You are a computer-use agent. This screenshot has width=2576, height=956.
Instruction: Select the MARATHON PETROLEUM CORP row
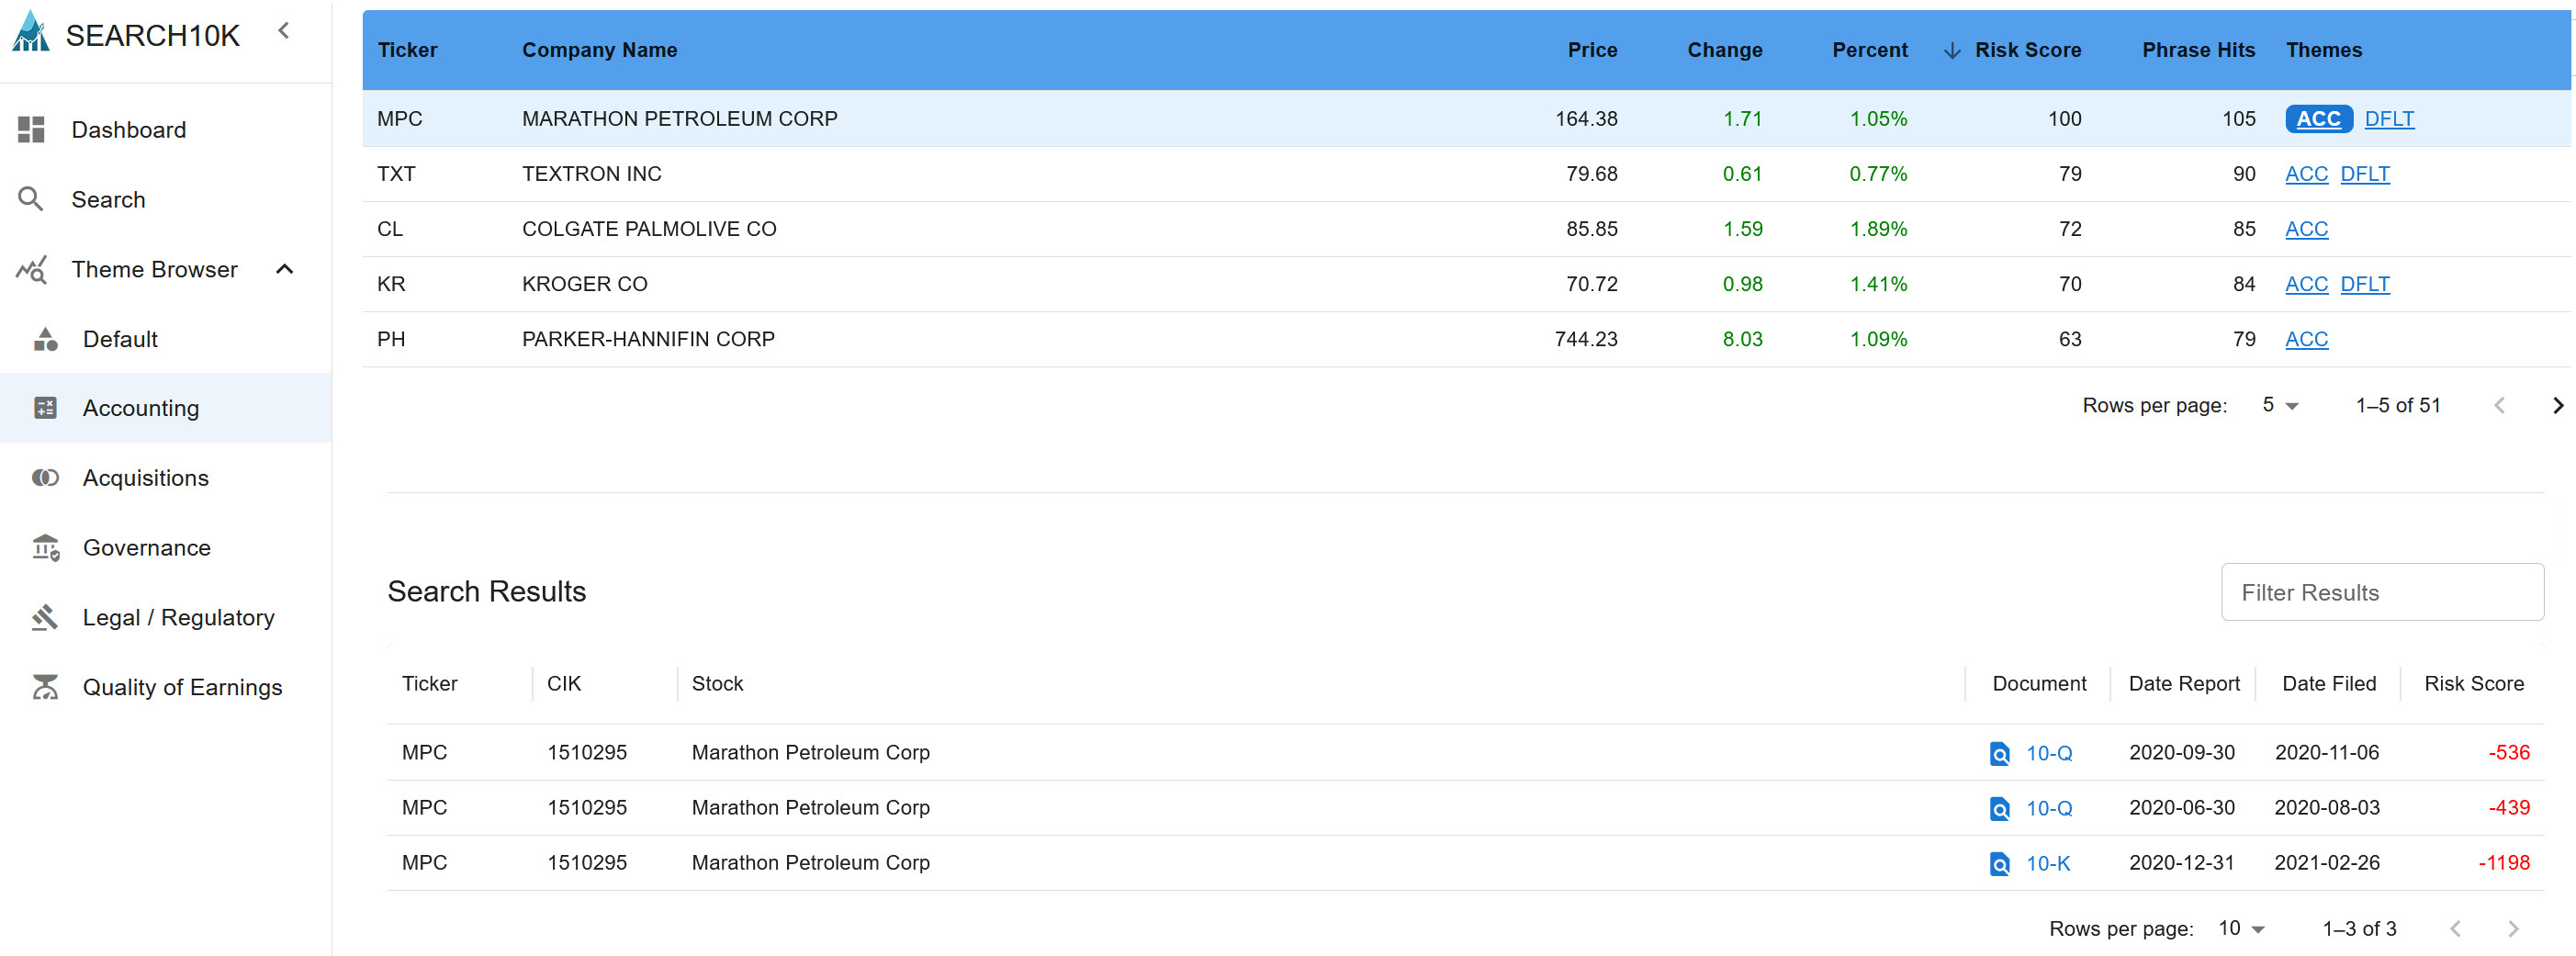(1466, 119)
